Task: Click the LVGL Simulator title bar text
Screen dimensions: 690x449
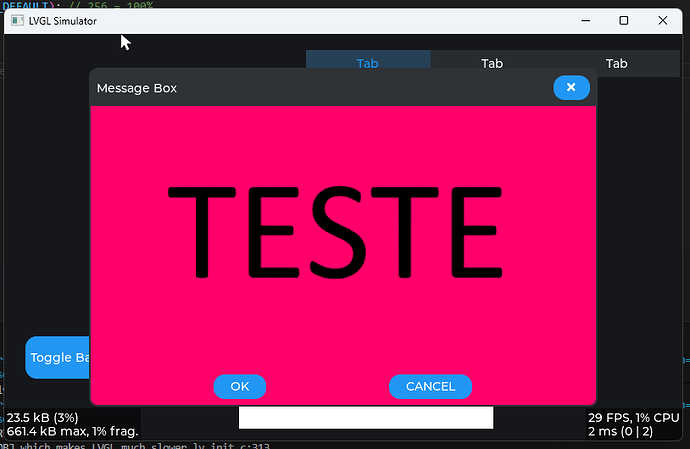Action: pos(62,21)
